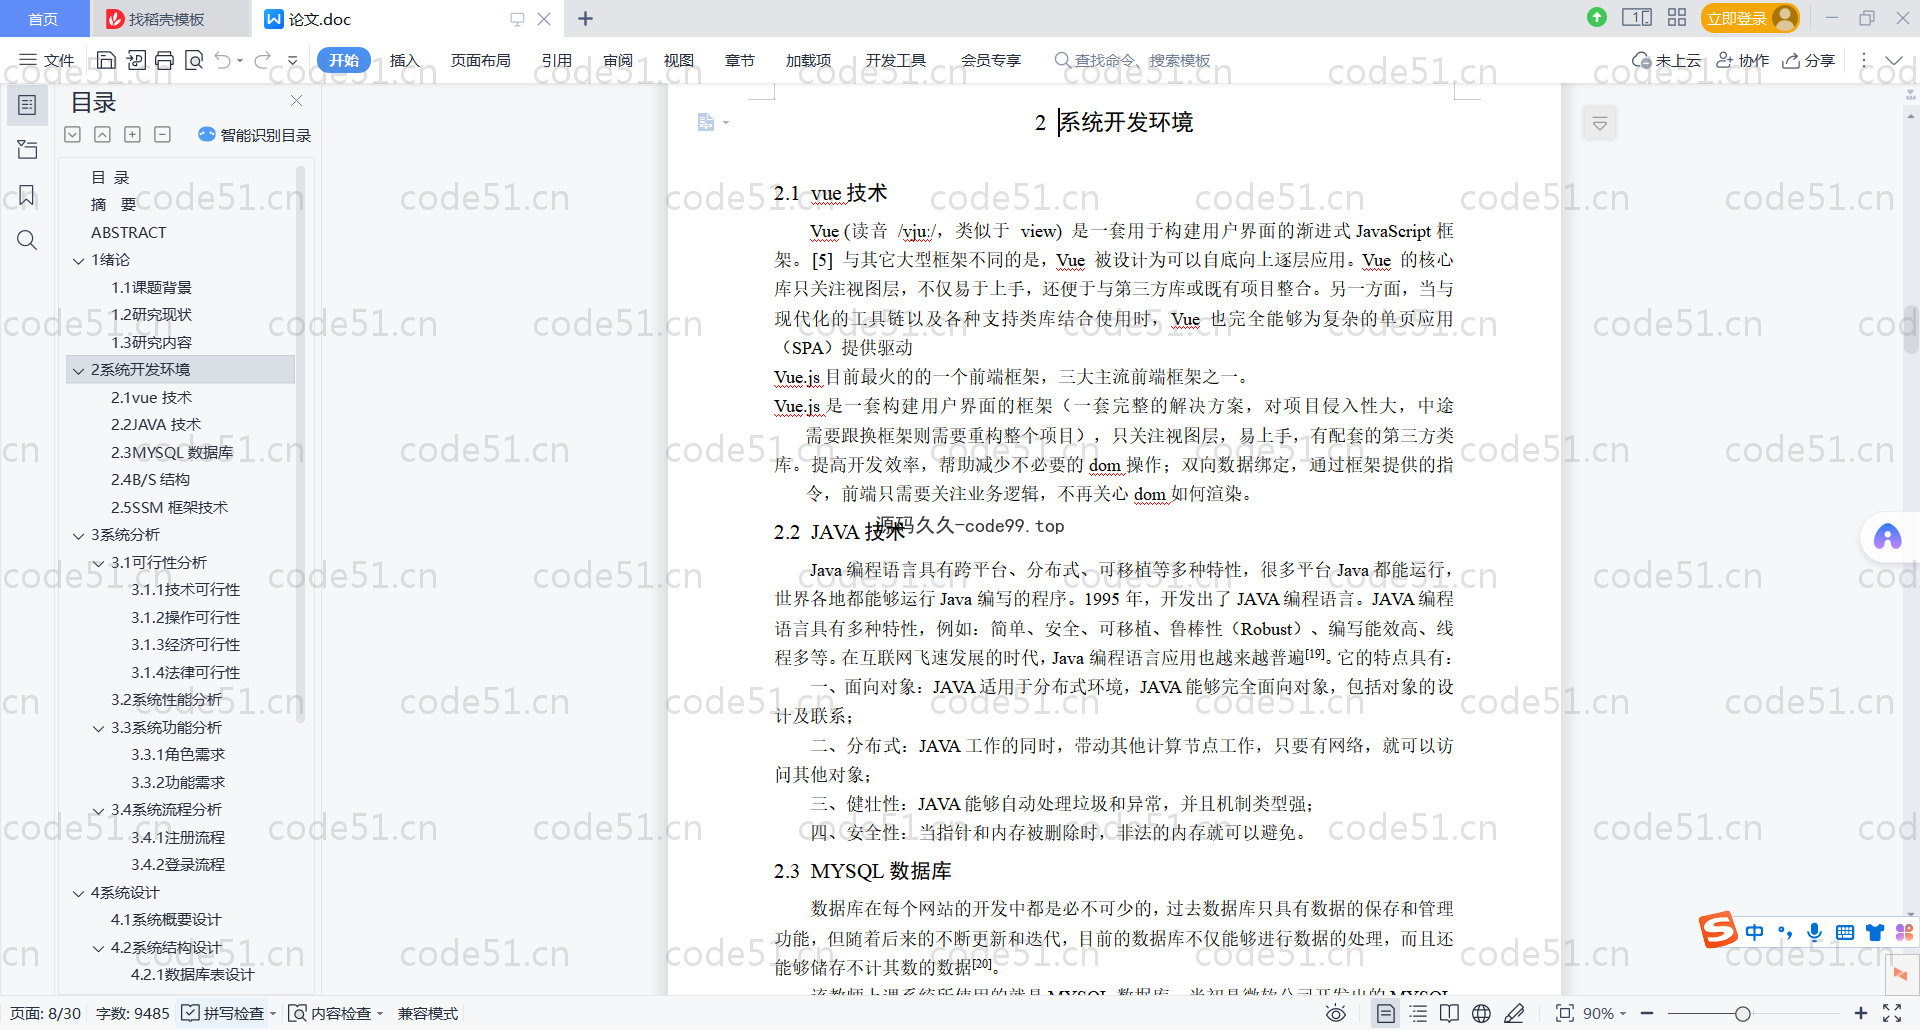
Task: Collapse the 2系统开发环境 tree node
Action: (78, 370)
